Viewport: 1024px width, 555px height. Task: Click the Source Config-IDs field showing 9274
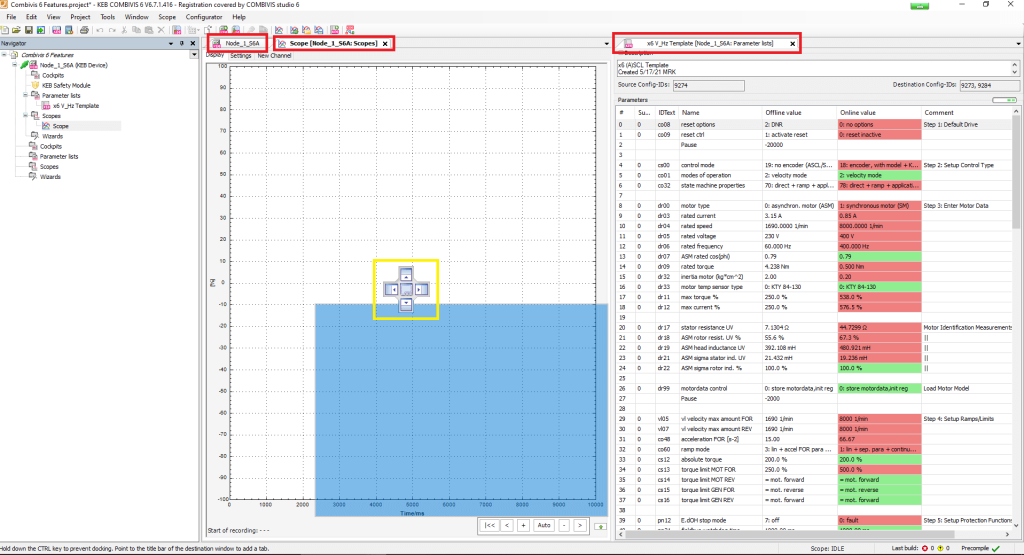708,86
